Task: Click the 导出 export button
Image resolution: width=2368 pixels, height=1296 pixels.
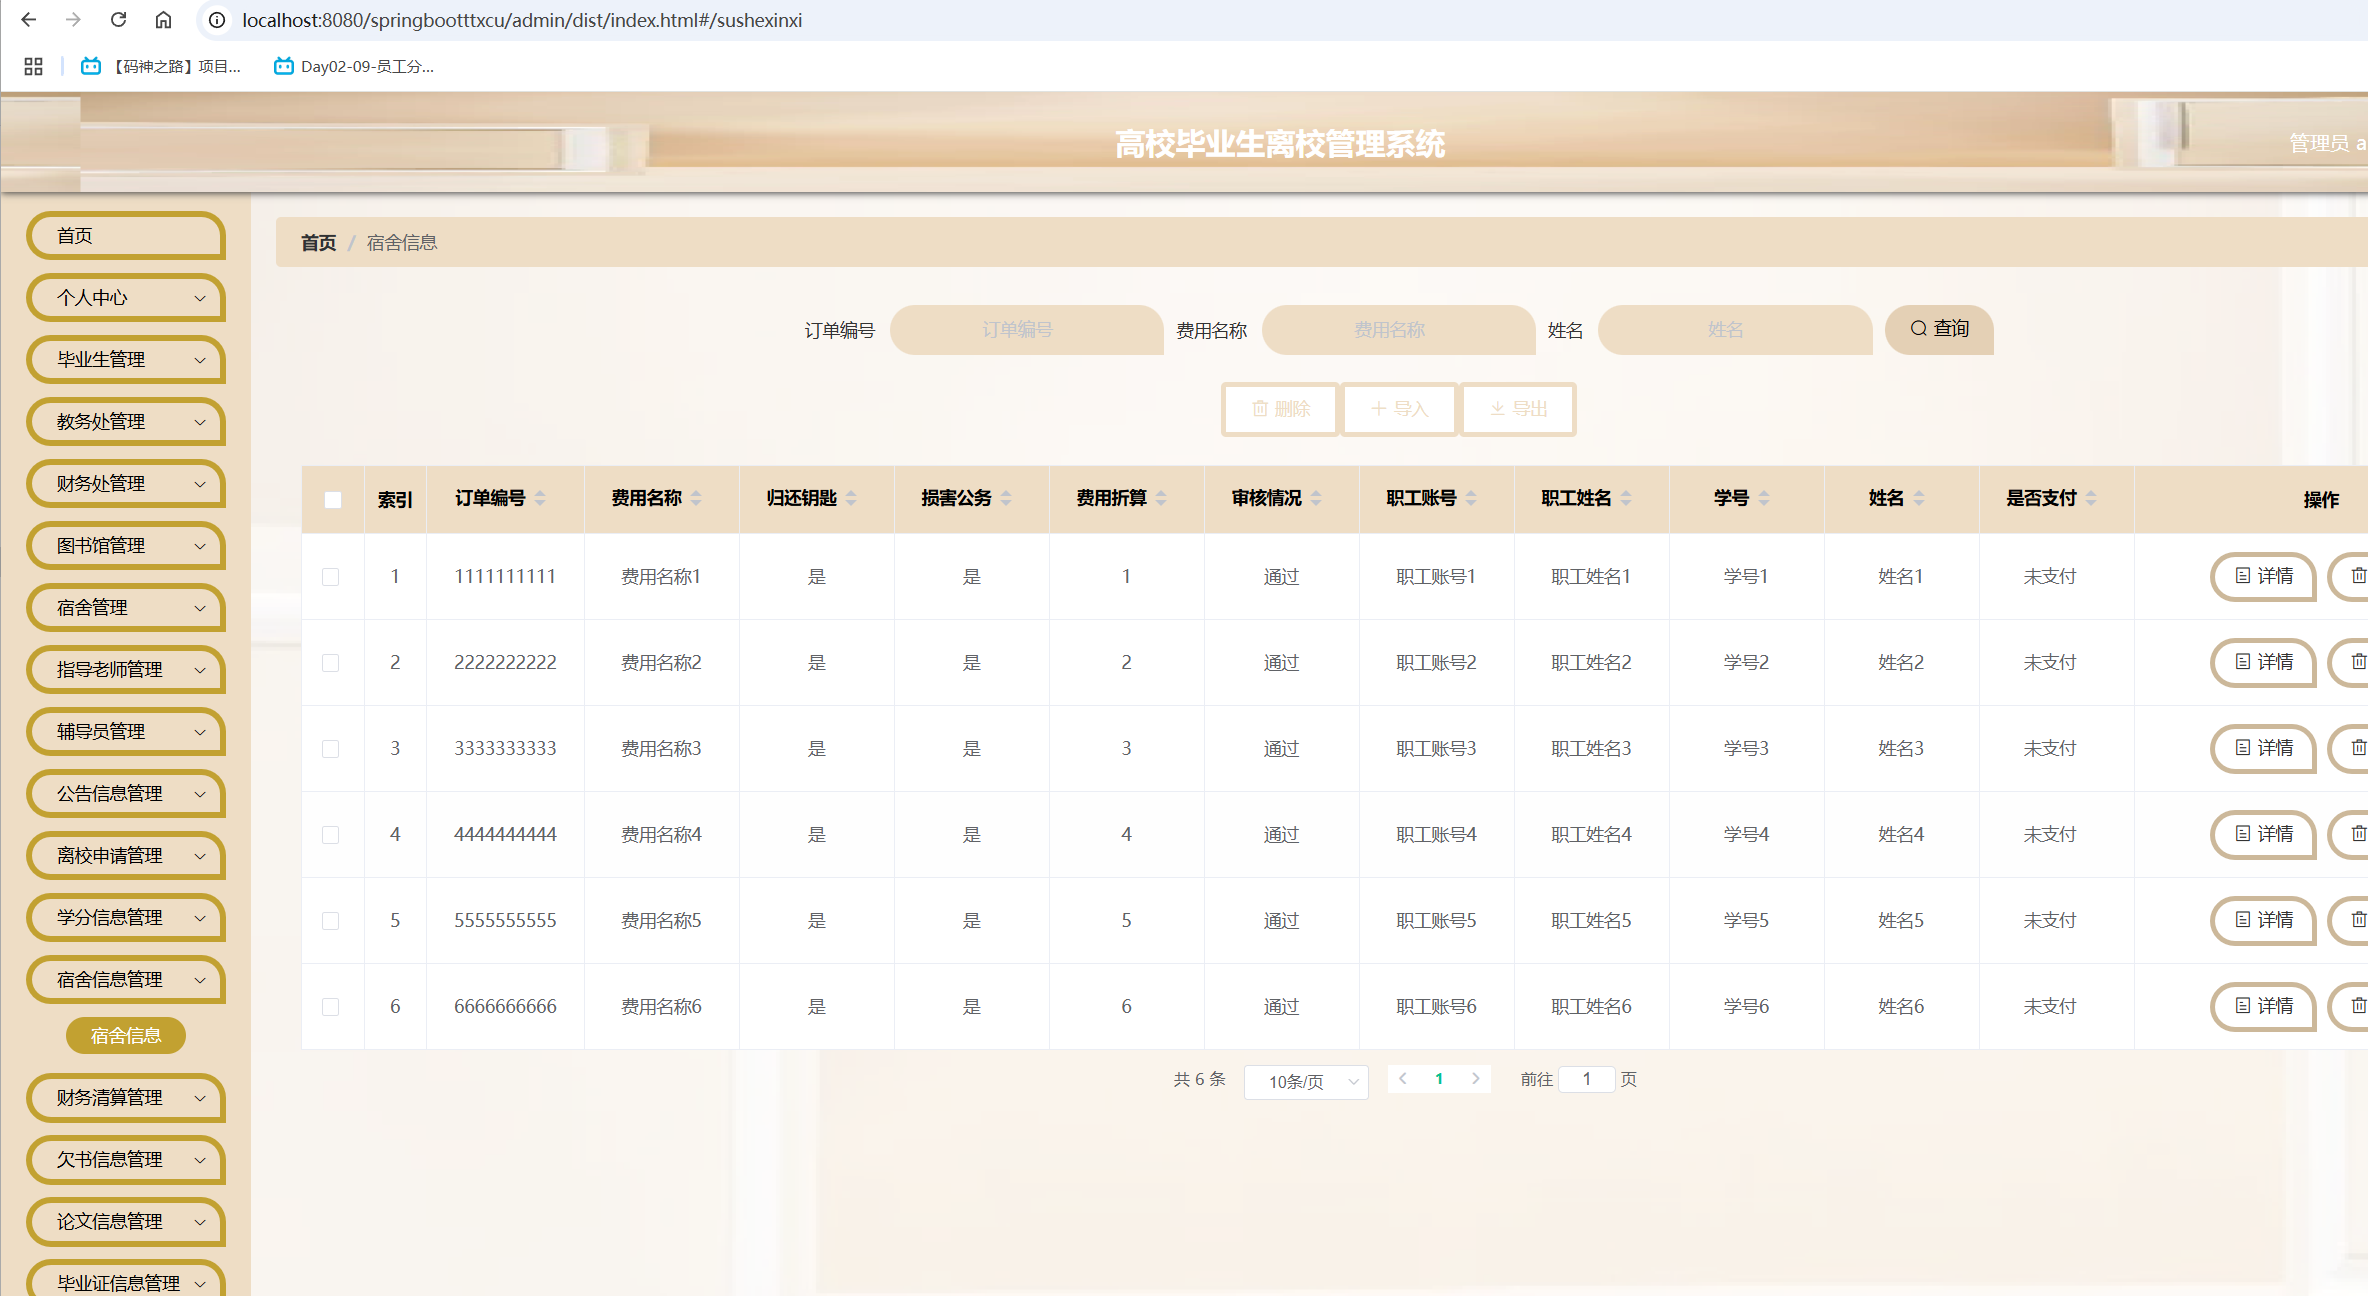Action: tap(1518, 409)
